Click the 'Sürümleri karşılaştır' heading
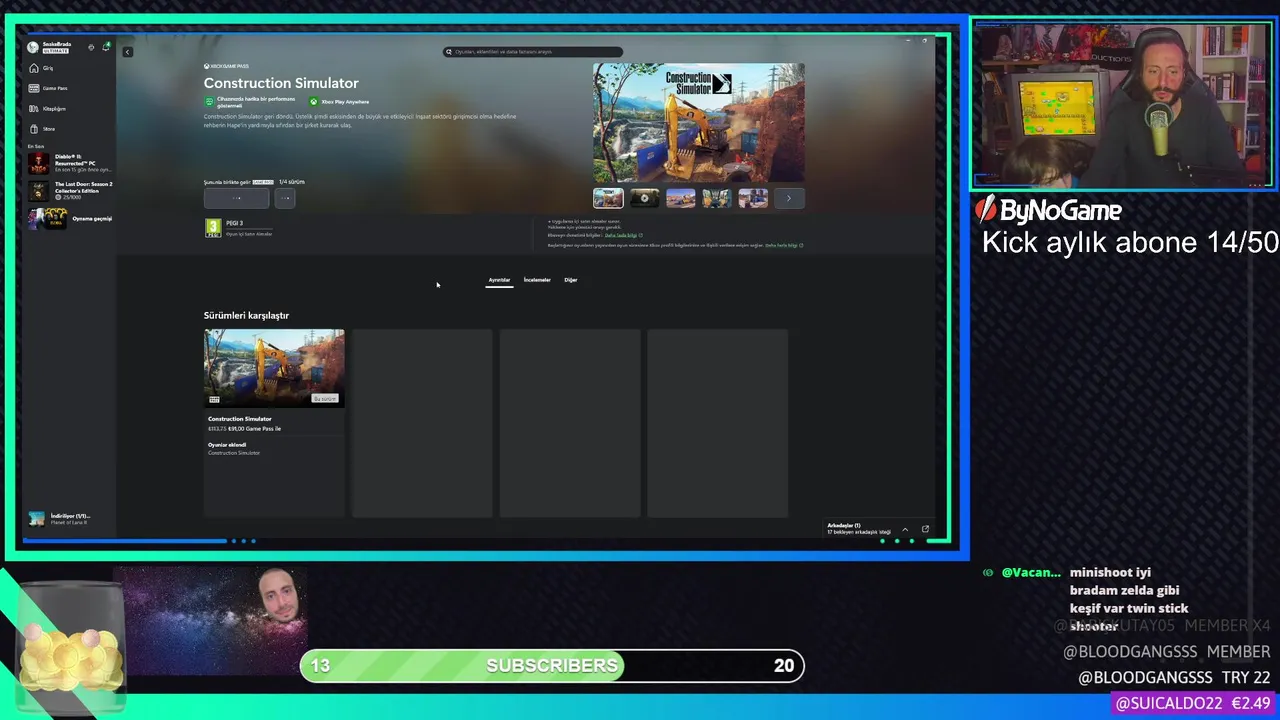 (246, 315)
